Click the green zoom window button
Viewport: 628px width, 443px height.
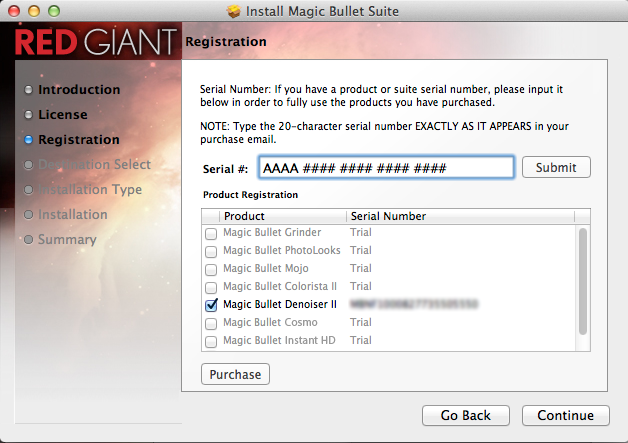pos(54,11)
